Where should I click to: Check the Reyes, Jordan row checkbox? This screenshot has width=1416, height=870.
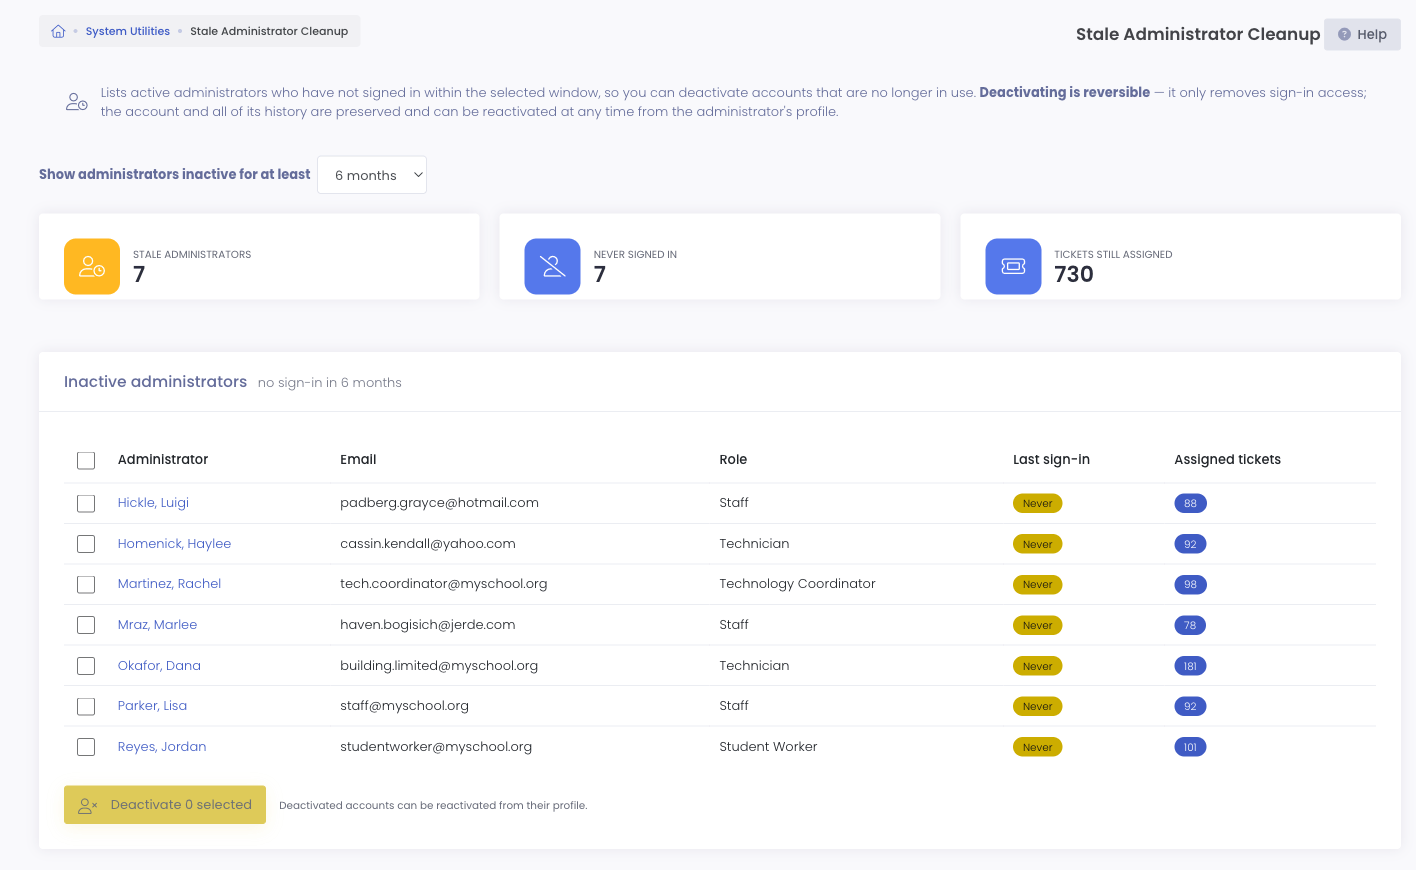click(86, 747)
